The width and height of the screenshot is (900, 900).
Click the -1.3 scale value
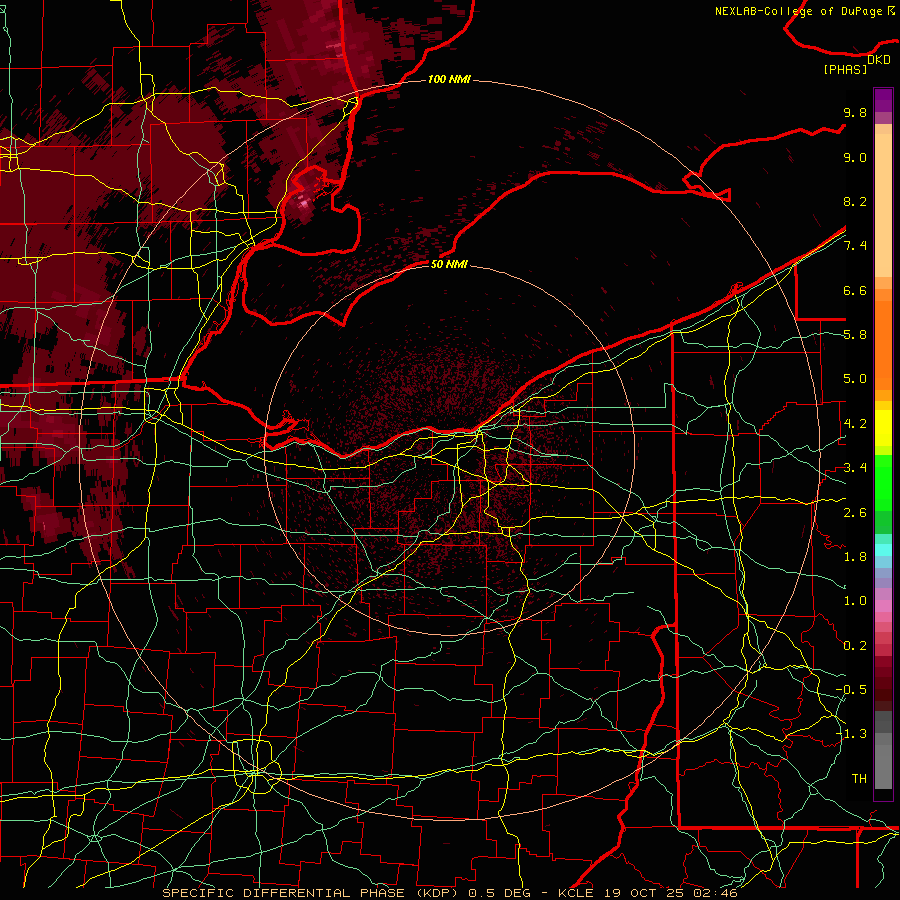point(852,734)
